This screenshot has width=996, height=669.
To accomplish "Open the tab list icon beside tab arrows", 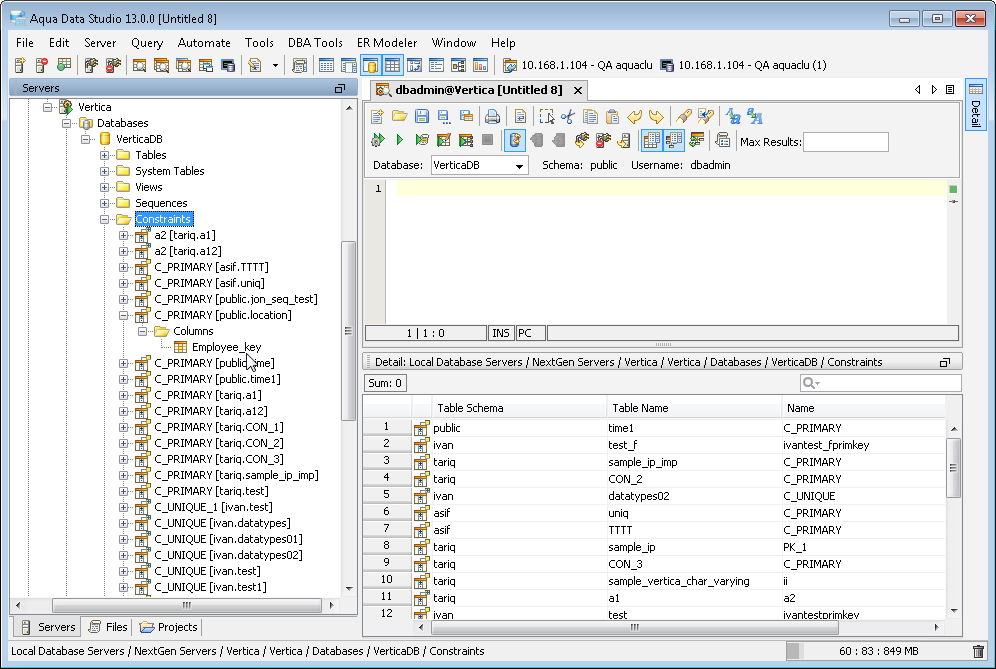I will click(950, 90).
